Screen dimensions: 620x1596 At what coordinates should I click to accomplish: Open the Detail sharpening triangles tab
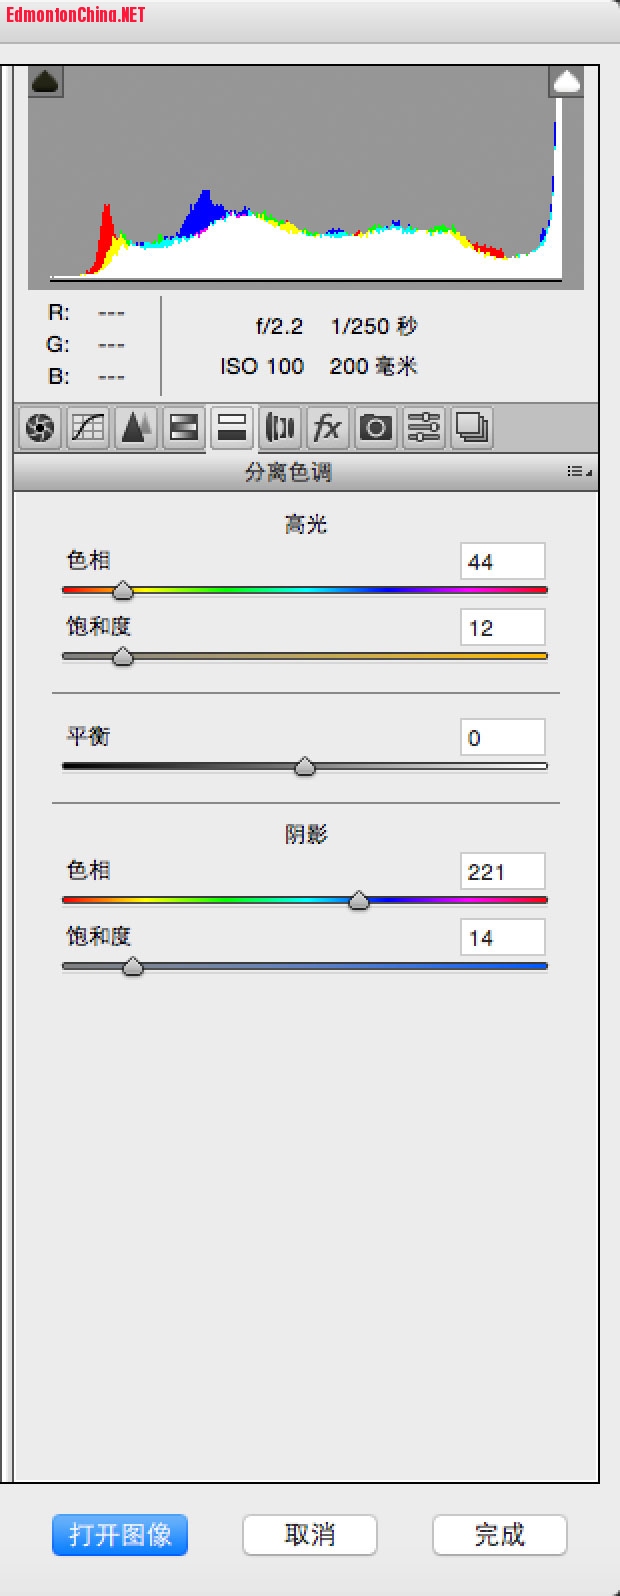coord(136,428)
